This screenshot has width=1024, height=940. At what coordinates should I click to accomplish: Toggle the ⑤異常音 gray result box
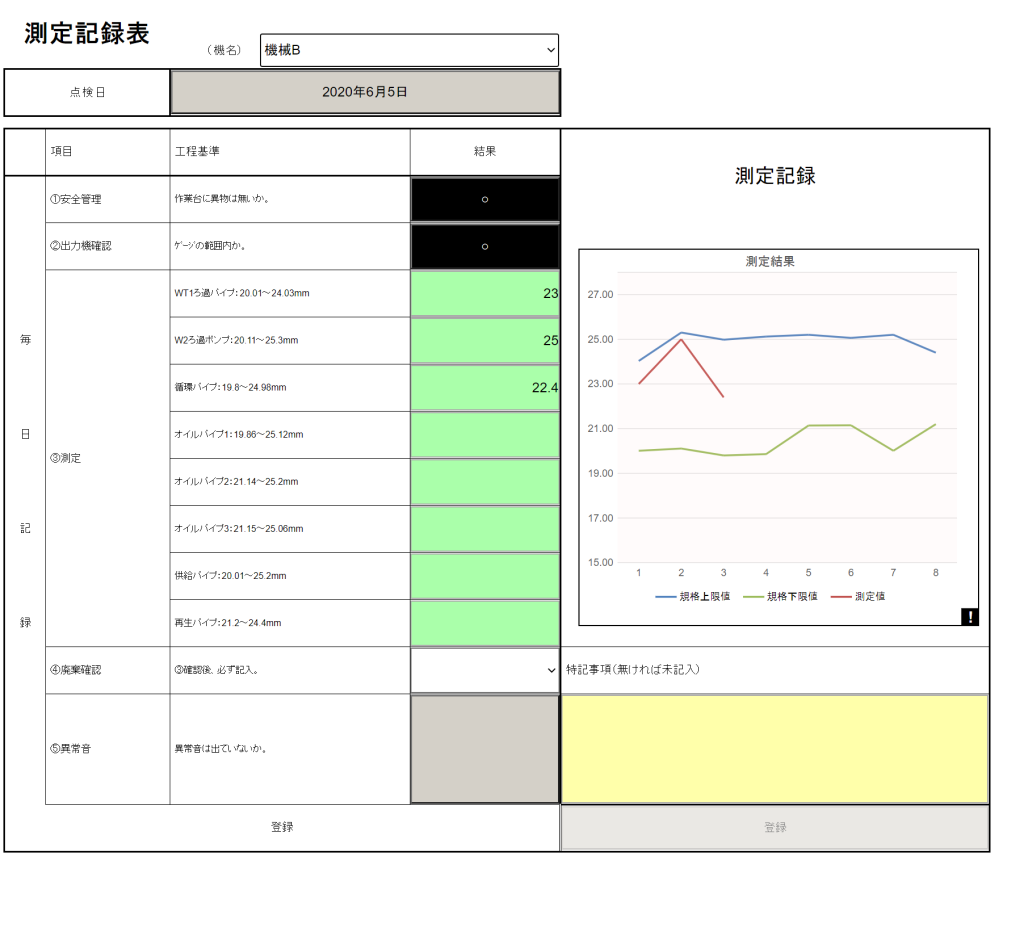[x=485, y=749]
